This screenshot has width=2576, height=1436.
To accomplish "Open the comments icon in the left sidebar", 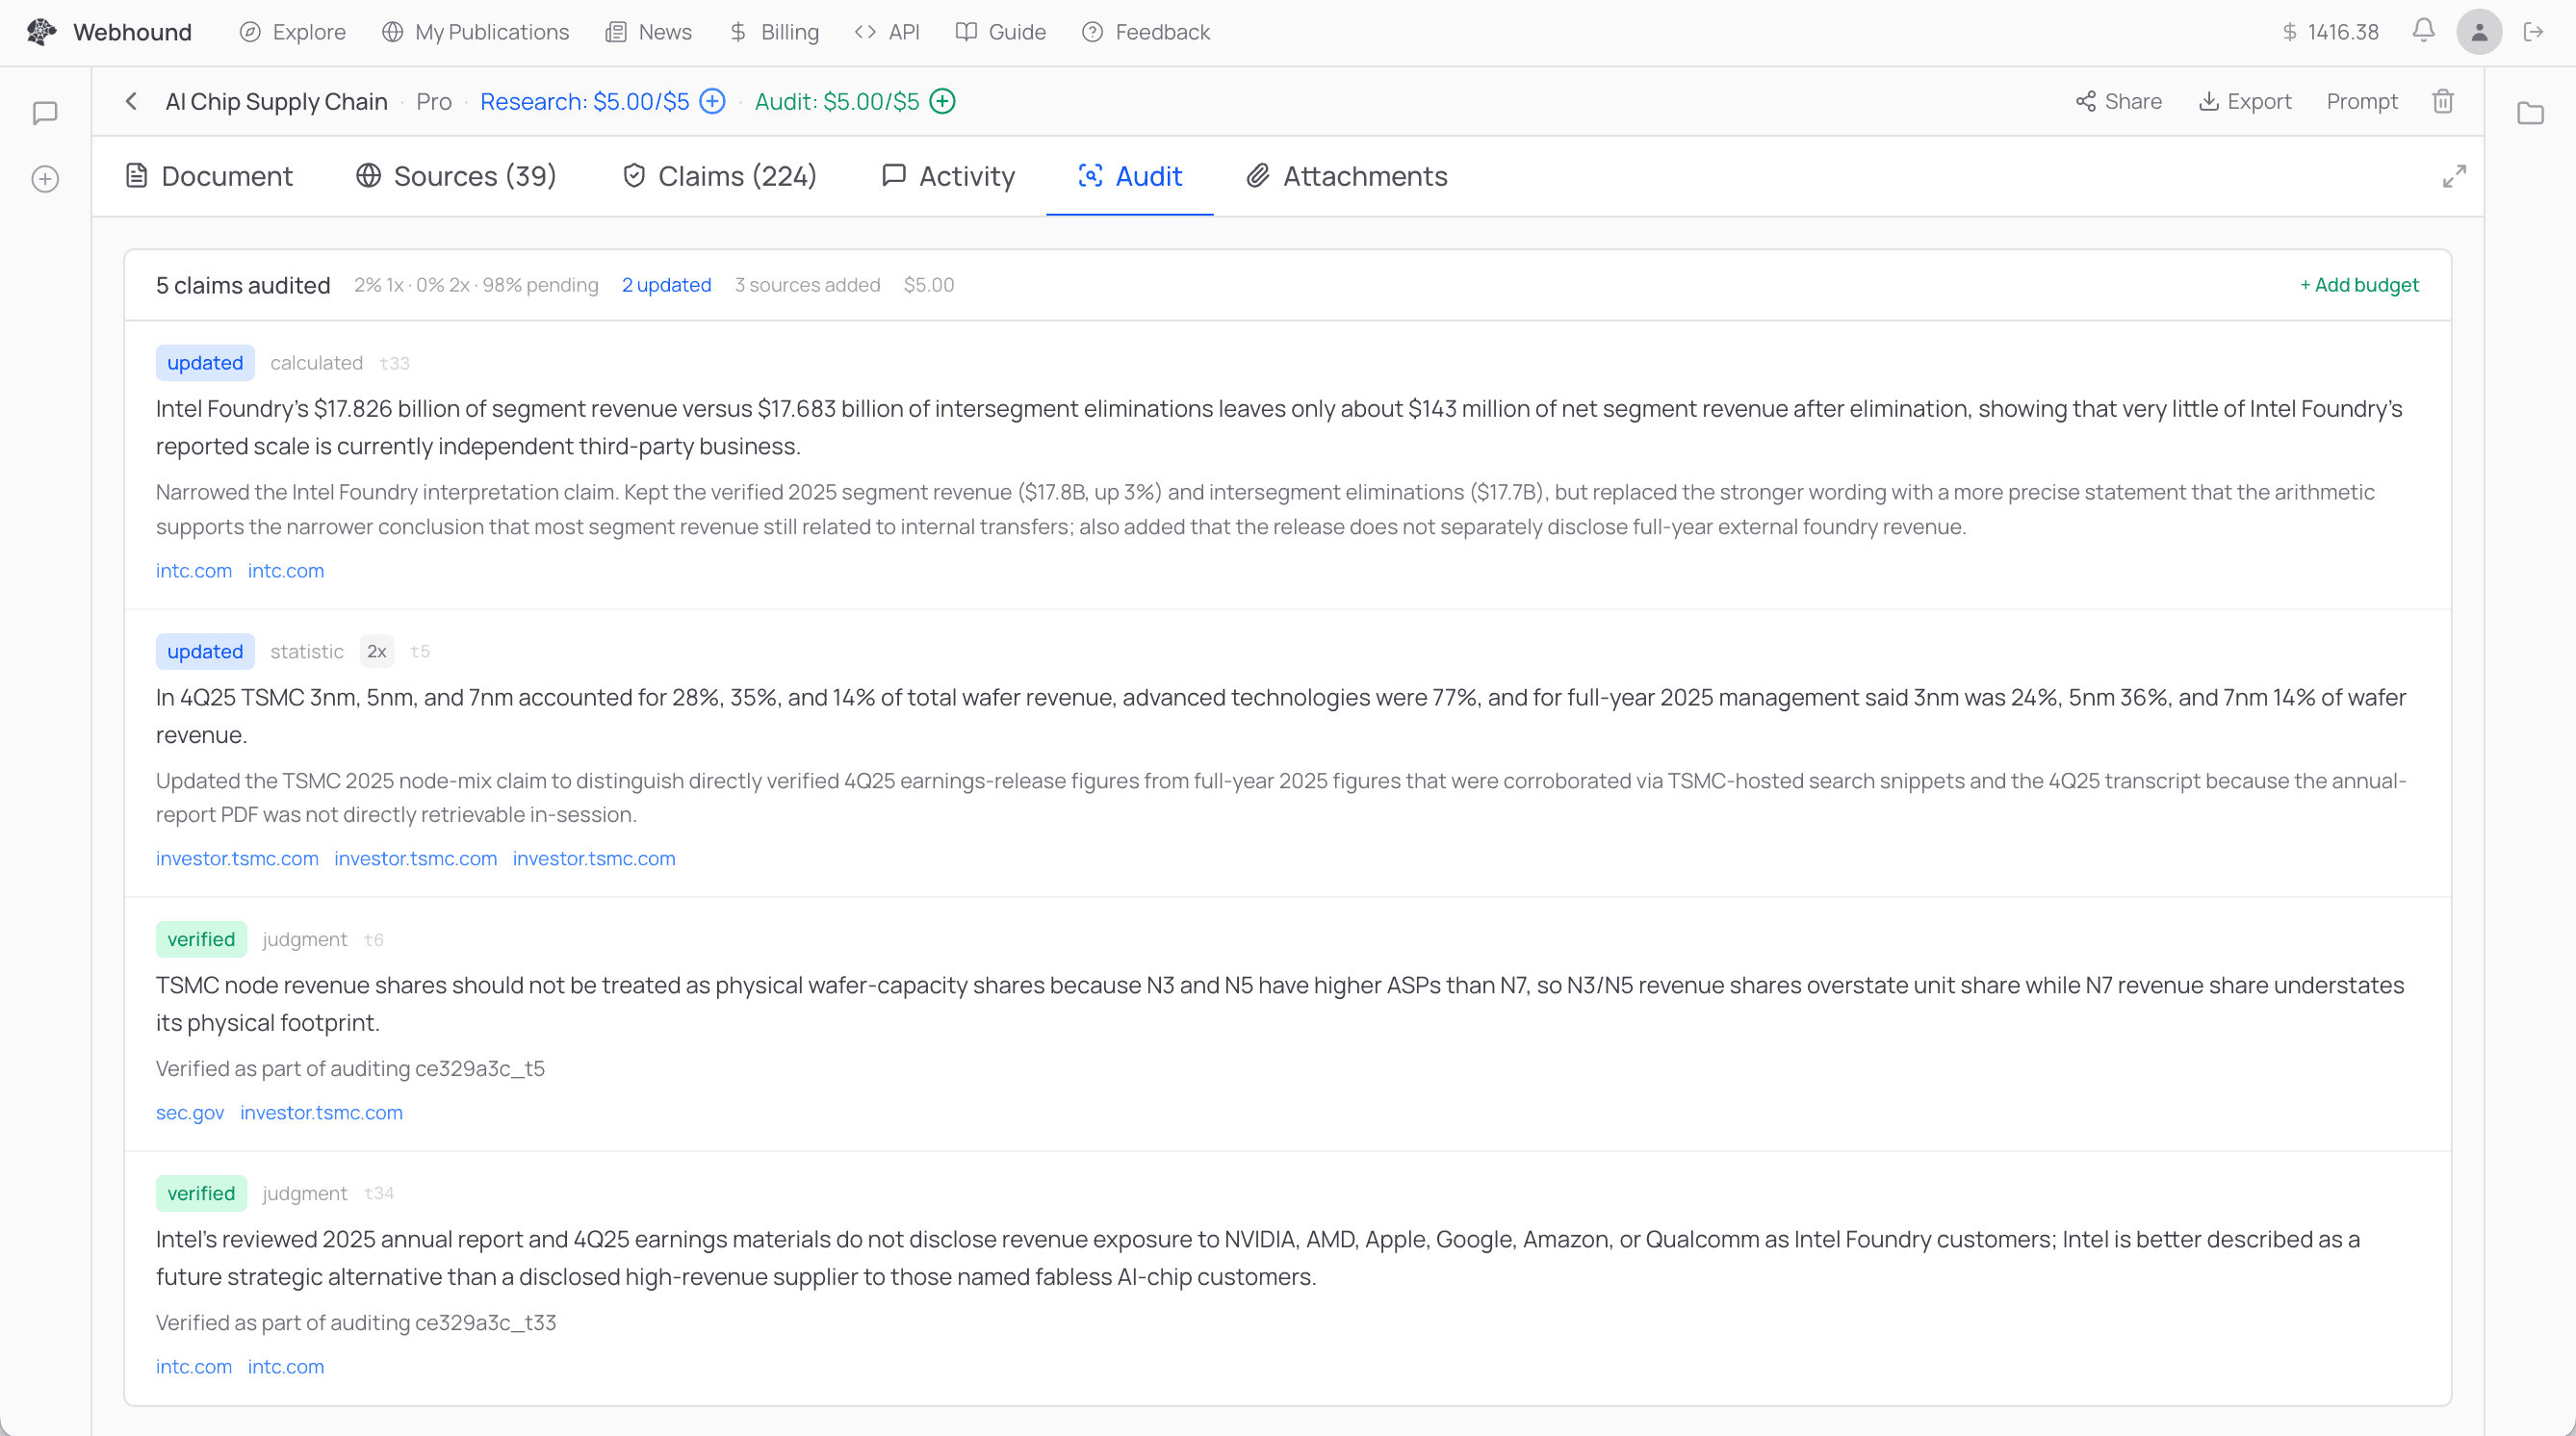I will tap(45, 112).
